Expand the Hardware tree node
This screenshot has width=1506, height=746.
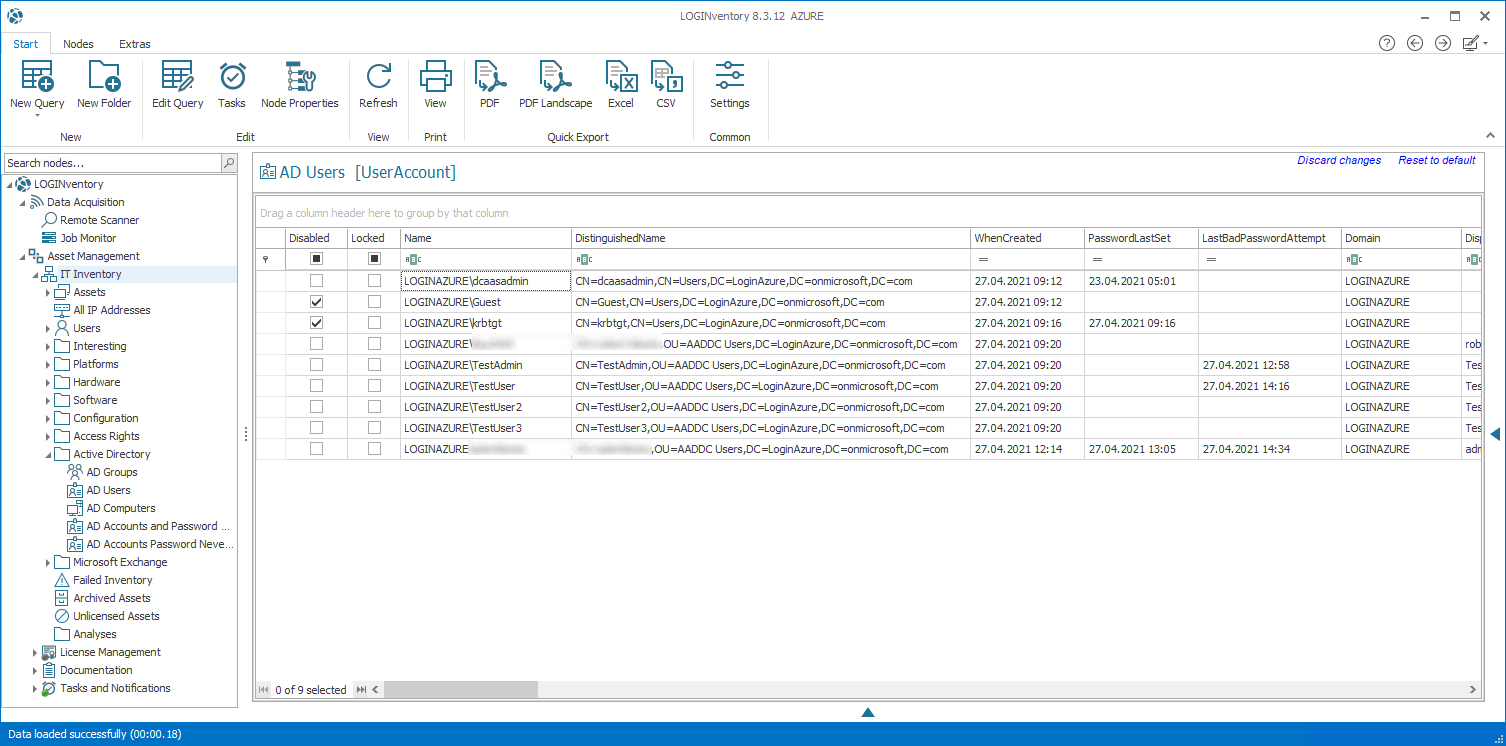pos(47,382)
